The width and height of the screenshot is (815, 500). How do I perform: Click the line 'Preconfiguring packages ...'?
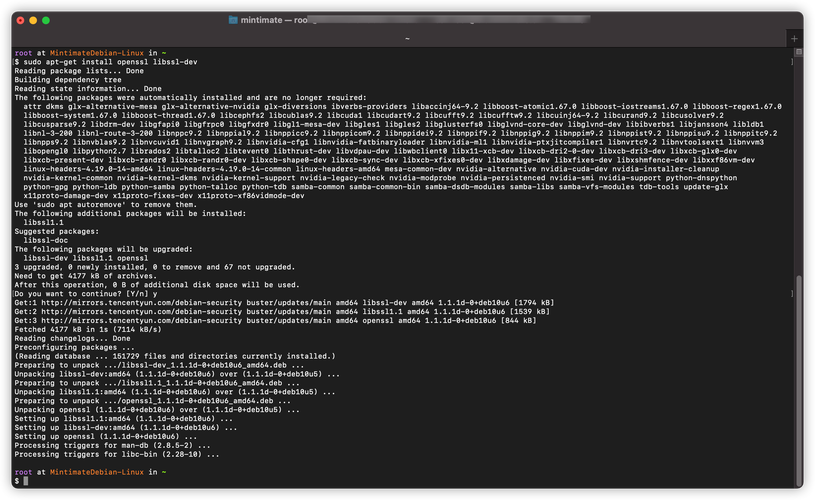coord(74,347)
